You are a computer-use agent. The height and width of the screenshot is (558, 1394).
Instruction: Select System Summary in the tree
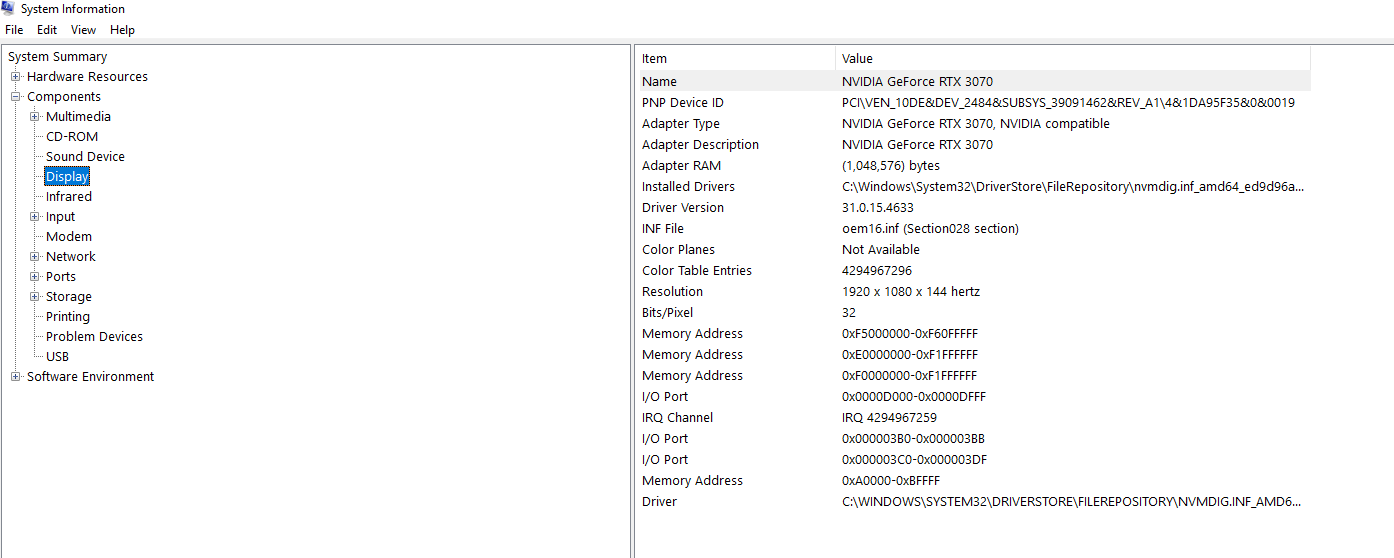[57, 57]
